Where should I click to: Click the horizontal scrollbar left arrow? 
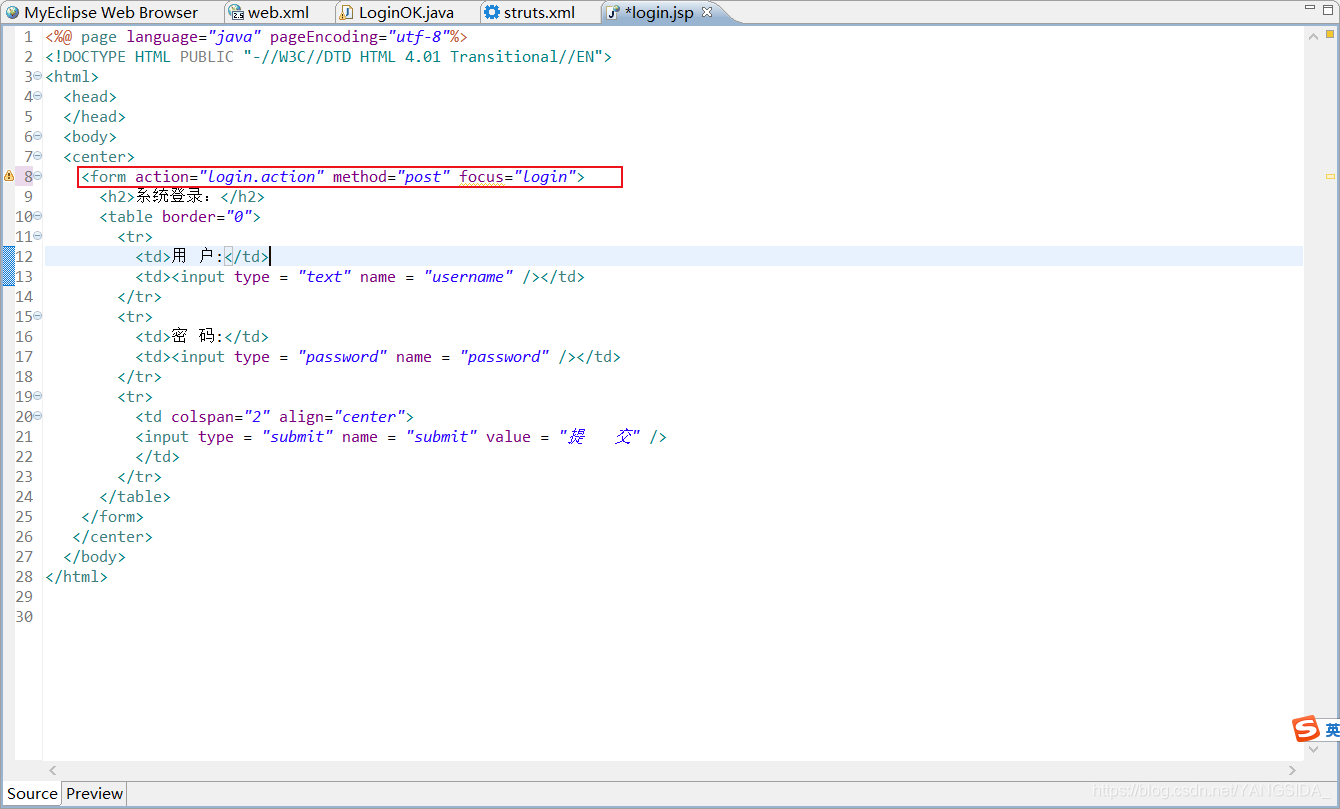pyautogui.click(x=53, y=770)
